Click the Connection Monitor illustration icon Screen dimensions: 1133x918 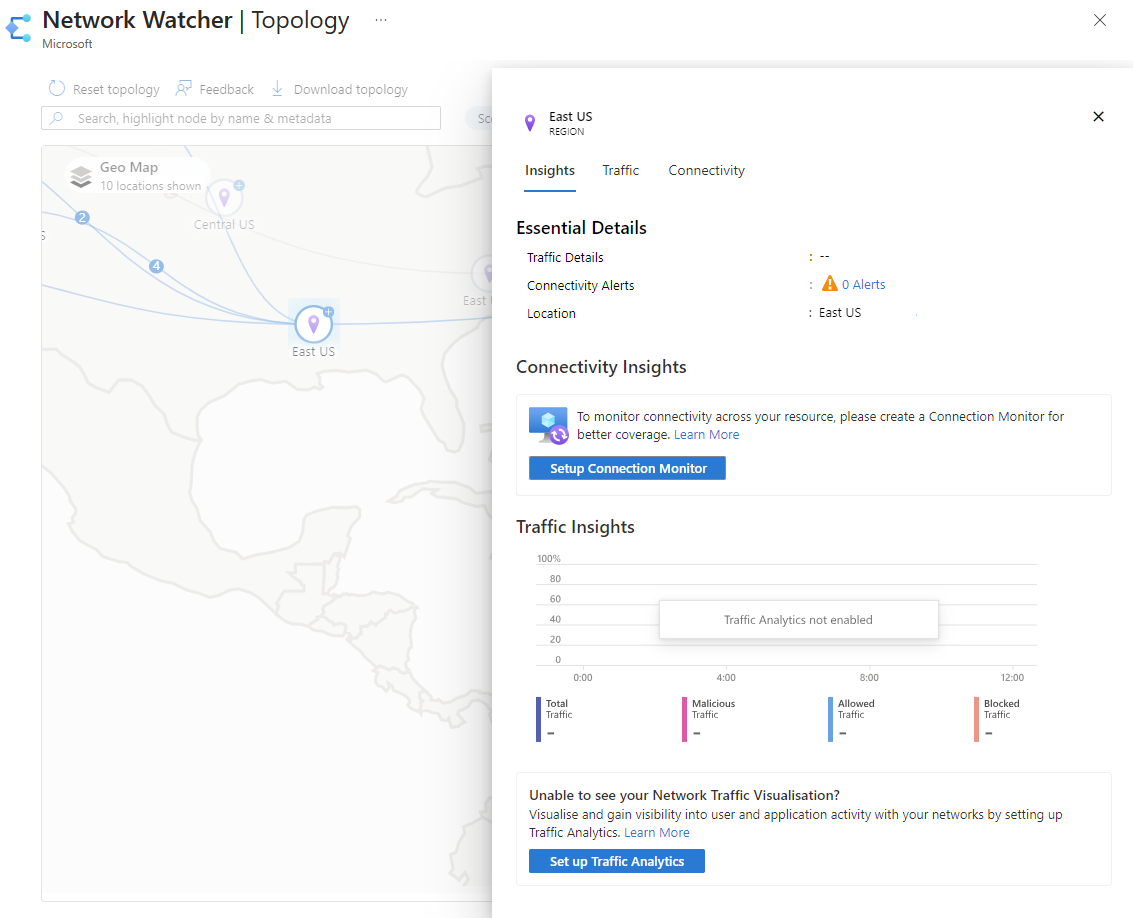548,426
